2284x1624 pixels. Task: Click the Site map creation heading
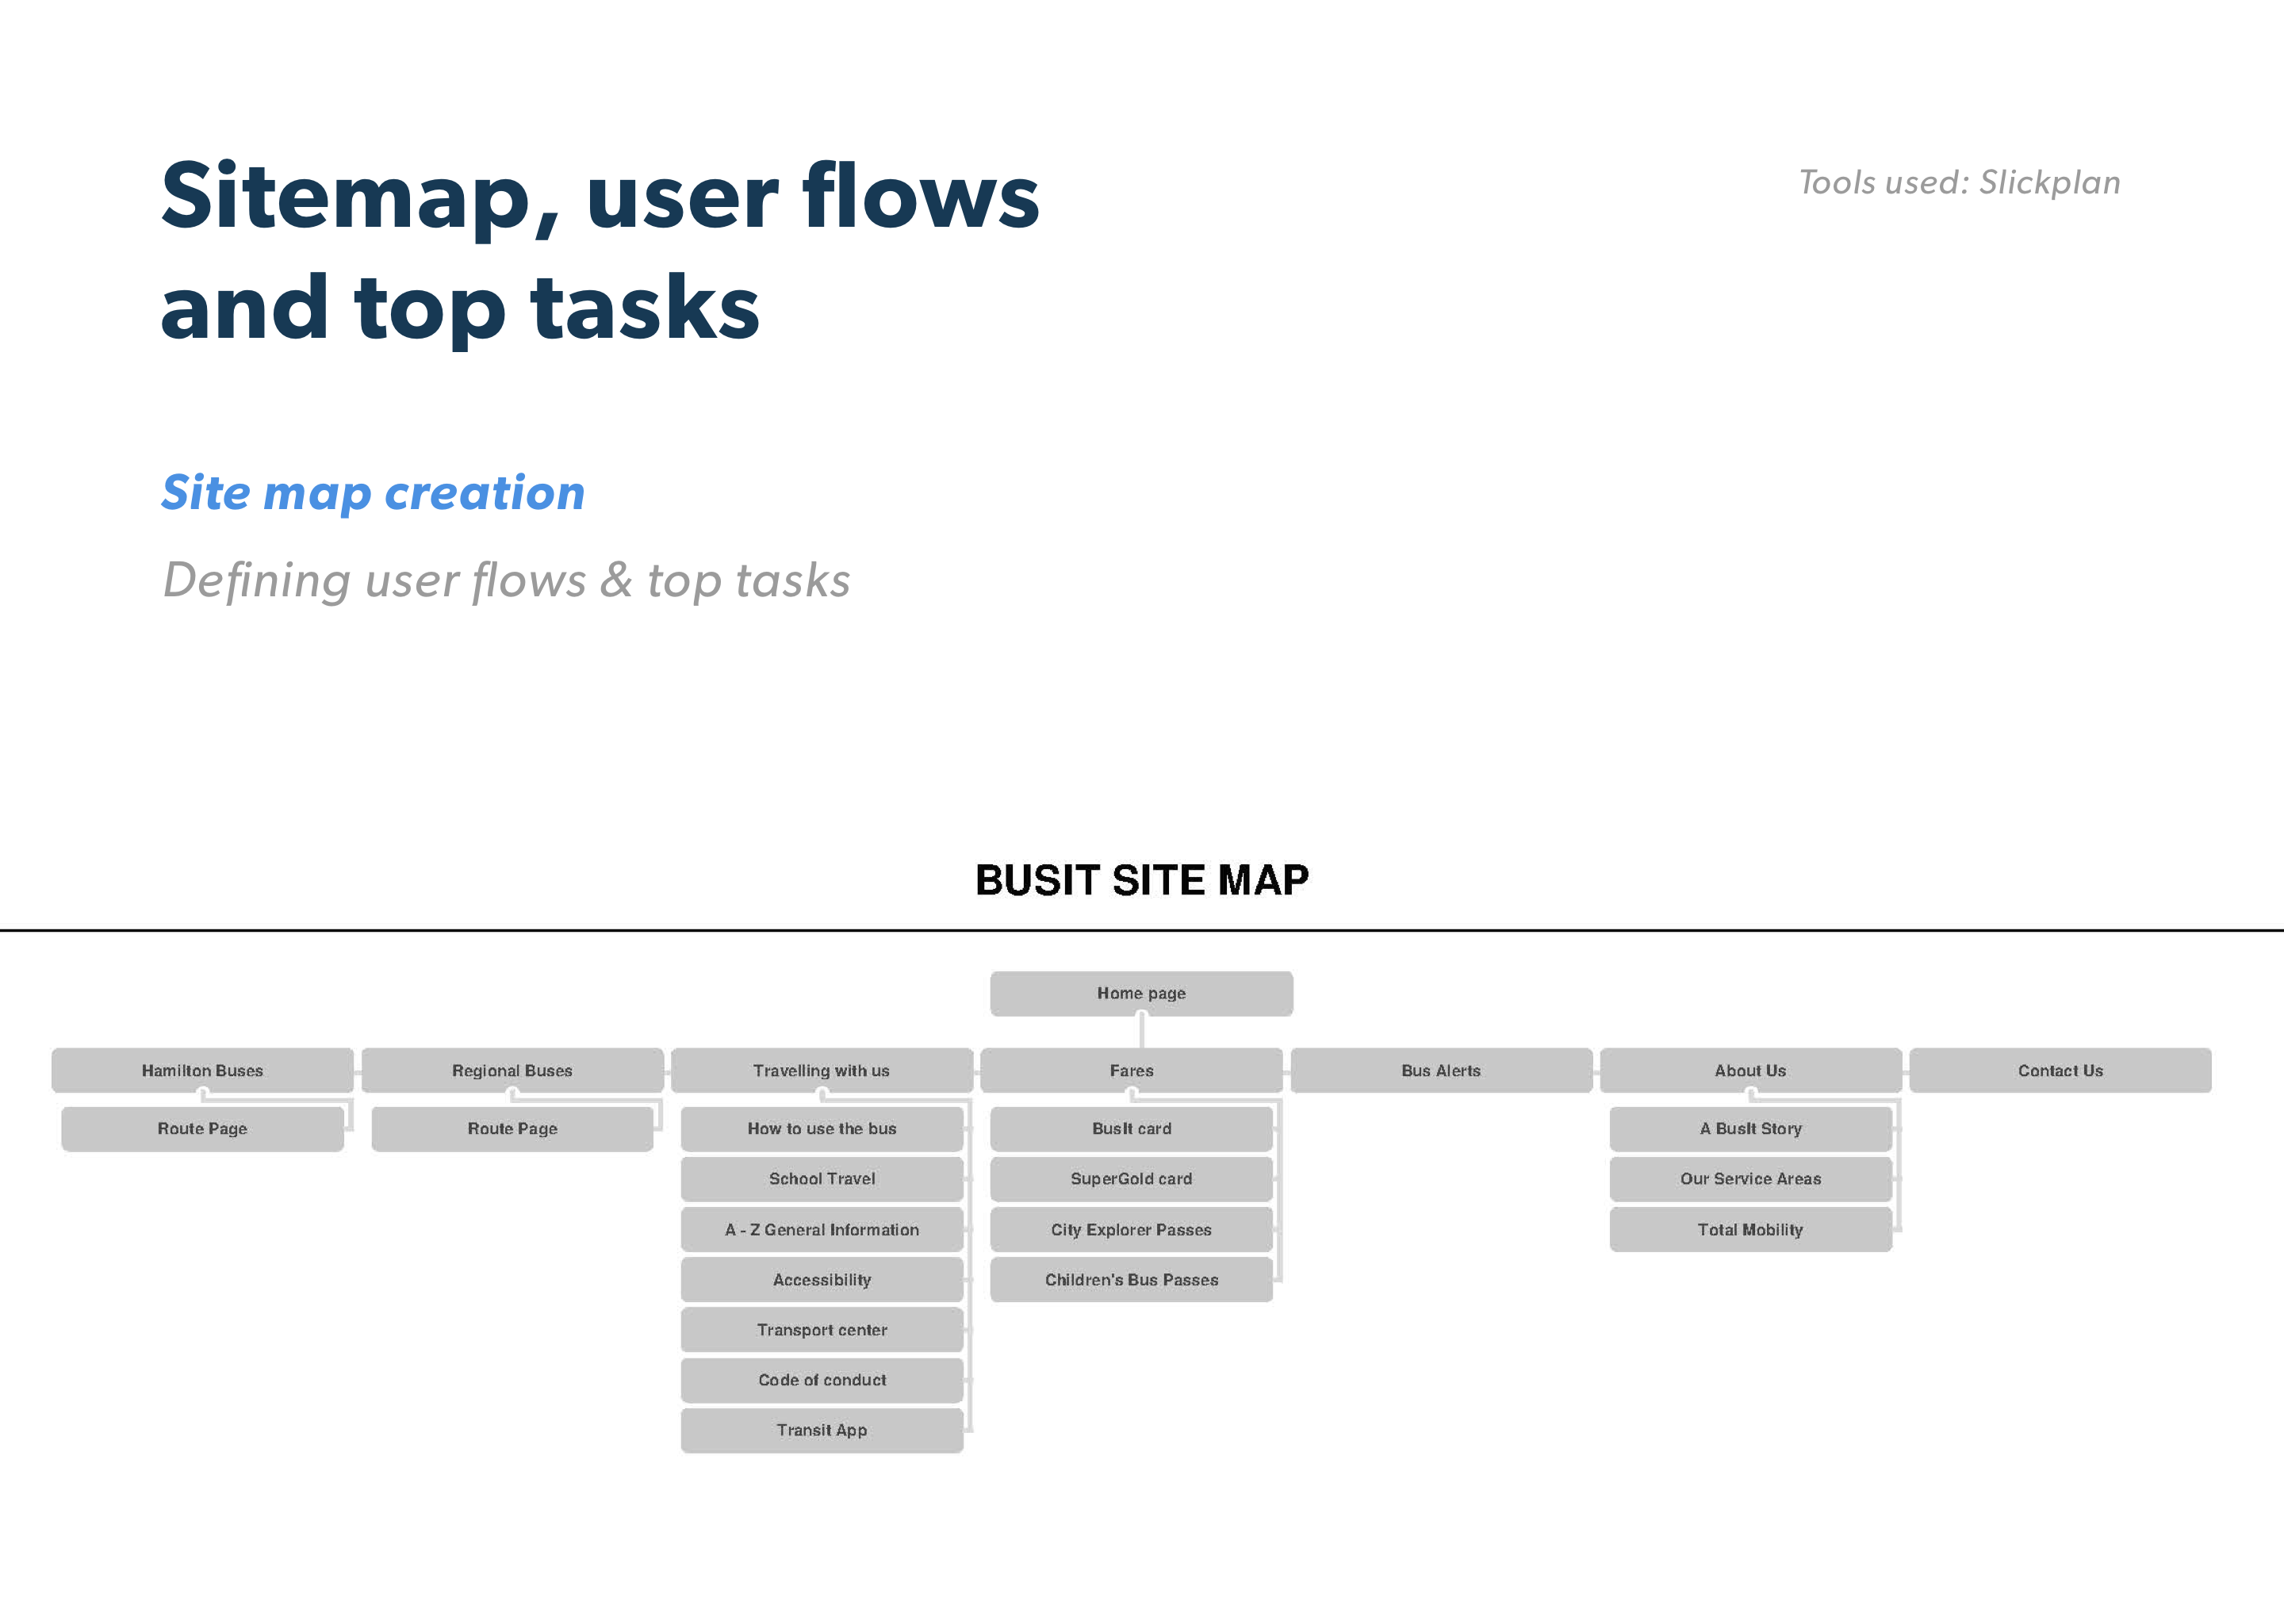click(x=373, y=493)
